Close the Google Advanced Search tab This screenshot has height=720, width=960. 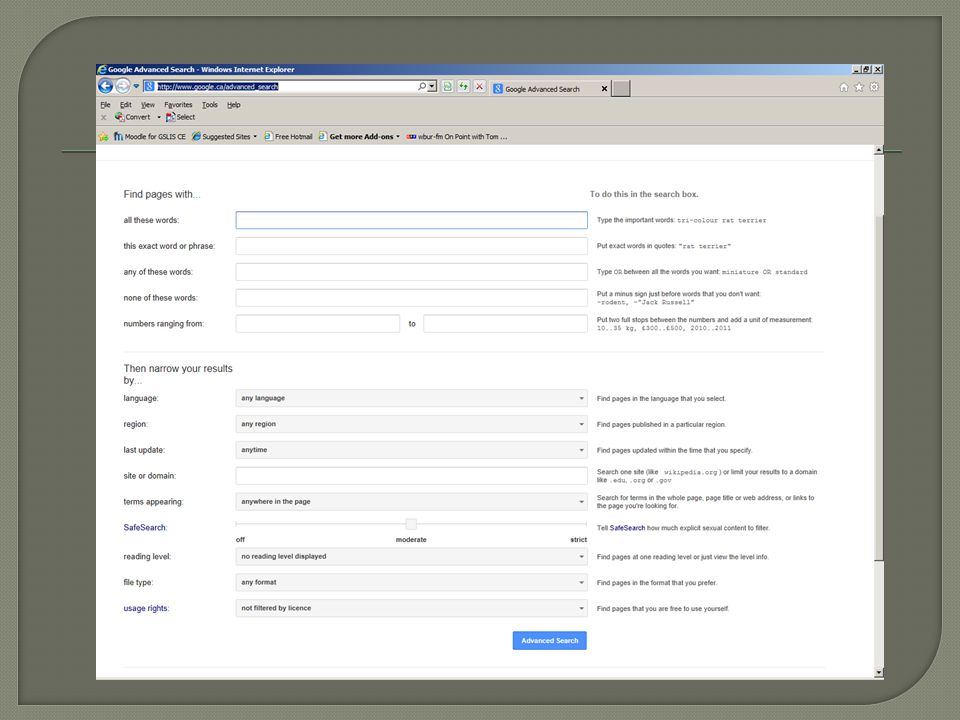tap(604, 89)
